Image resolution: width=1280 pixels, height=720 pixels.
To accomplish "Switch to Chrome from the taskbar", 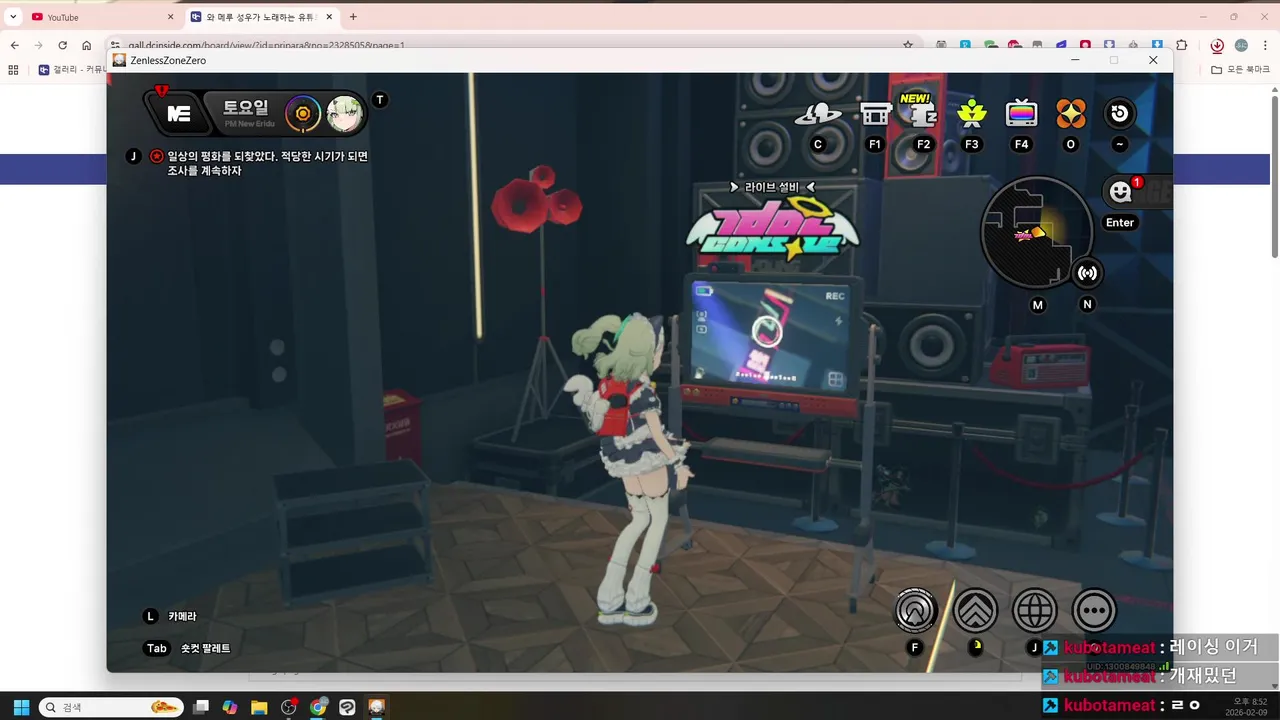I will click(318, 707).
